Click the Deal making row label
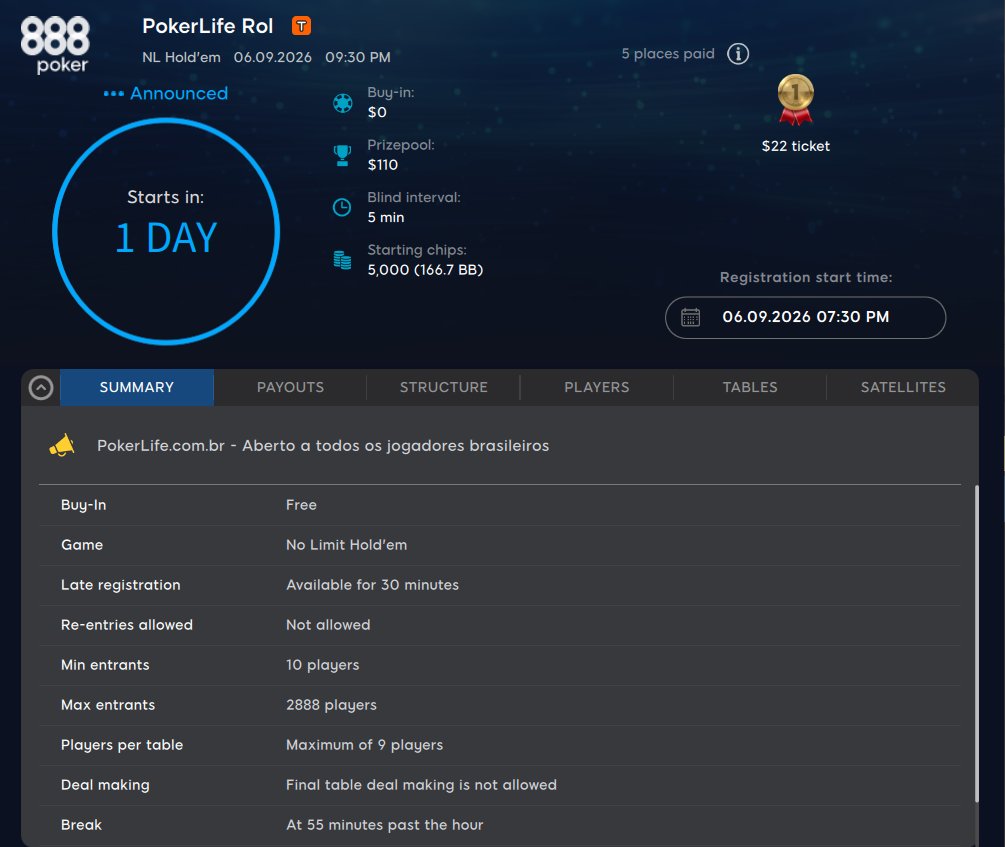The height and width of the screenshot is (847, 1005). (105, 785)
